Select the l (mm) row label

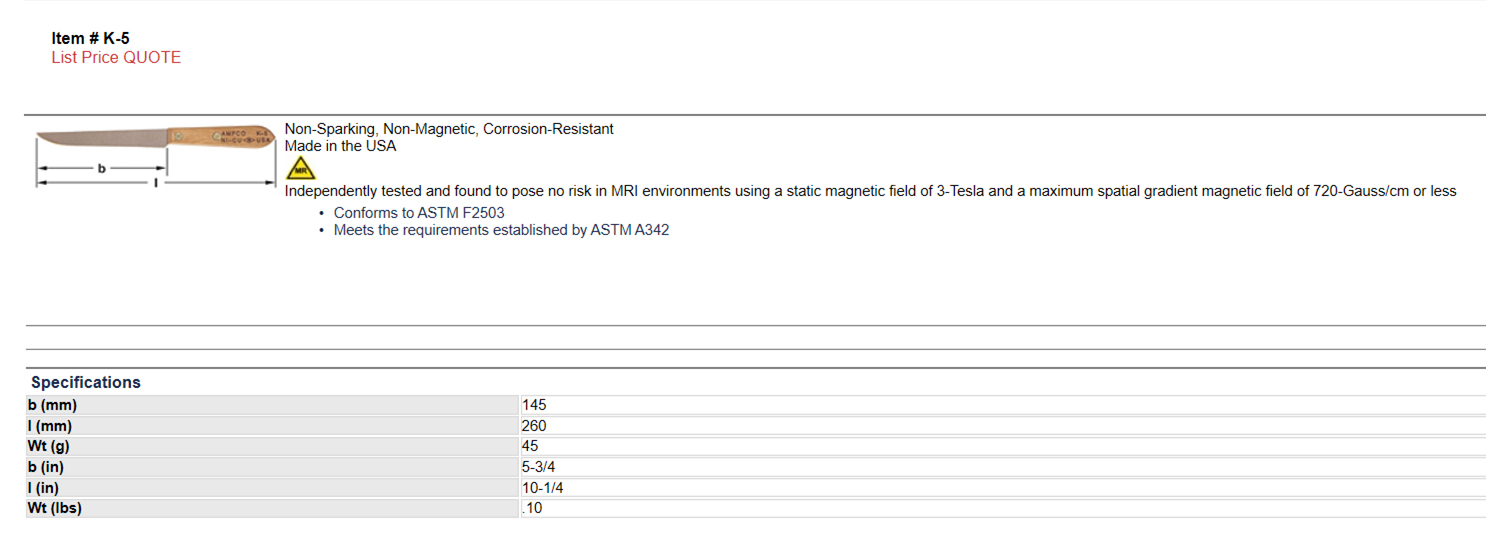(51, 426)
